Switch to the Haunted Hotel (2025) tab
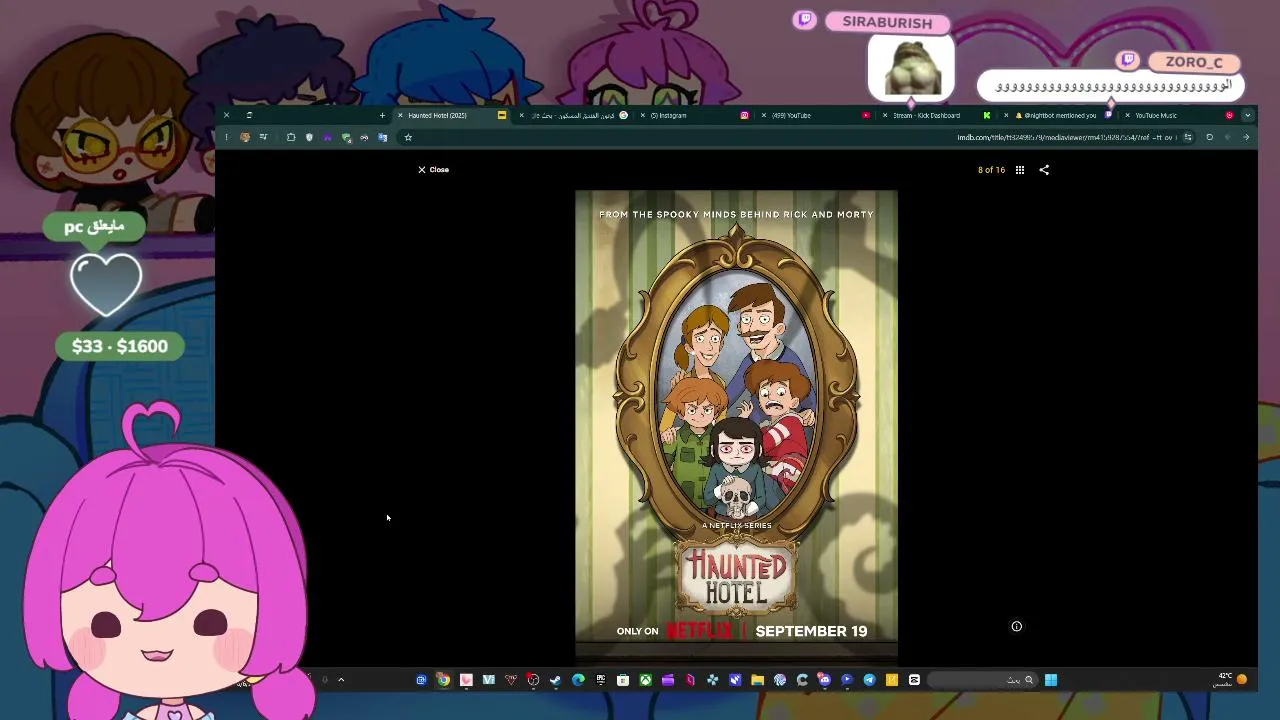Image resolution: width=1280 pixels, height=720 pixels. point(450,115)
